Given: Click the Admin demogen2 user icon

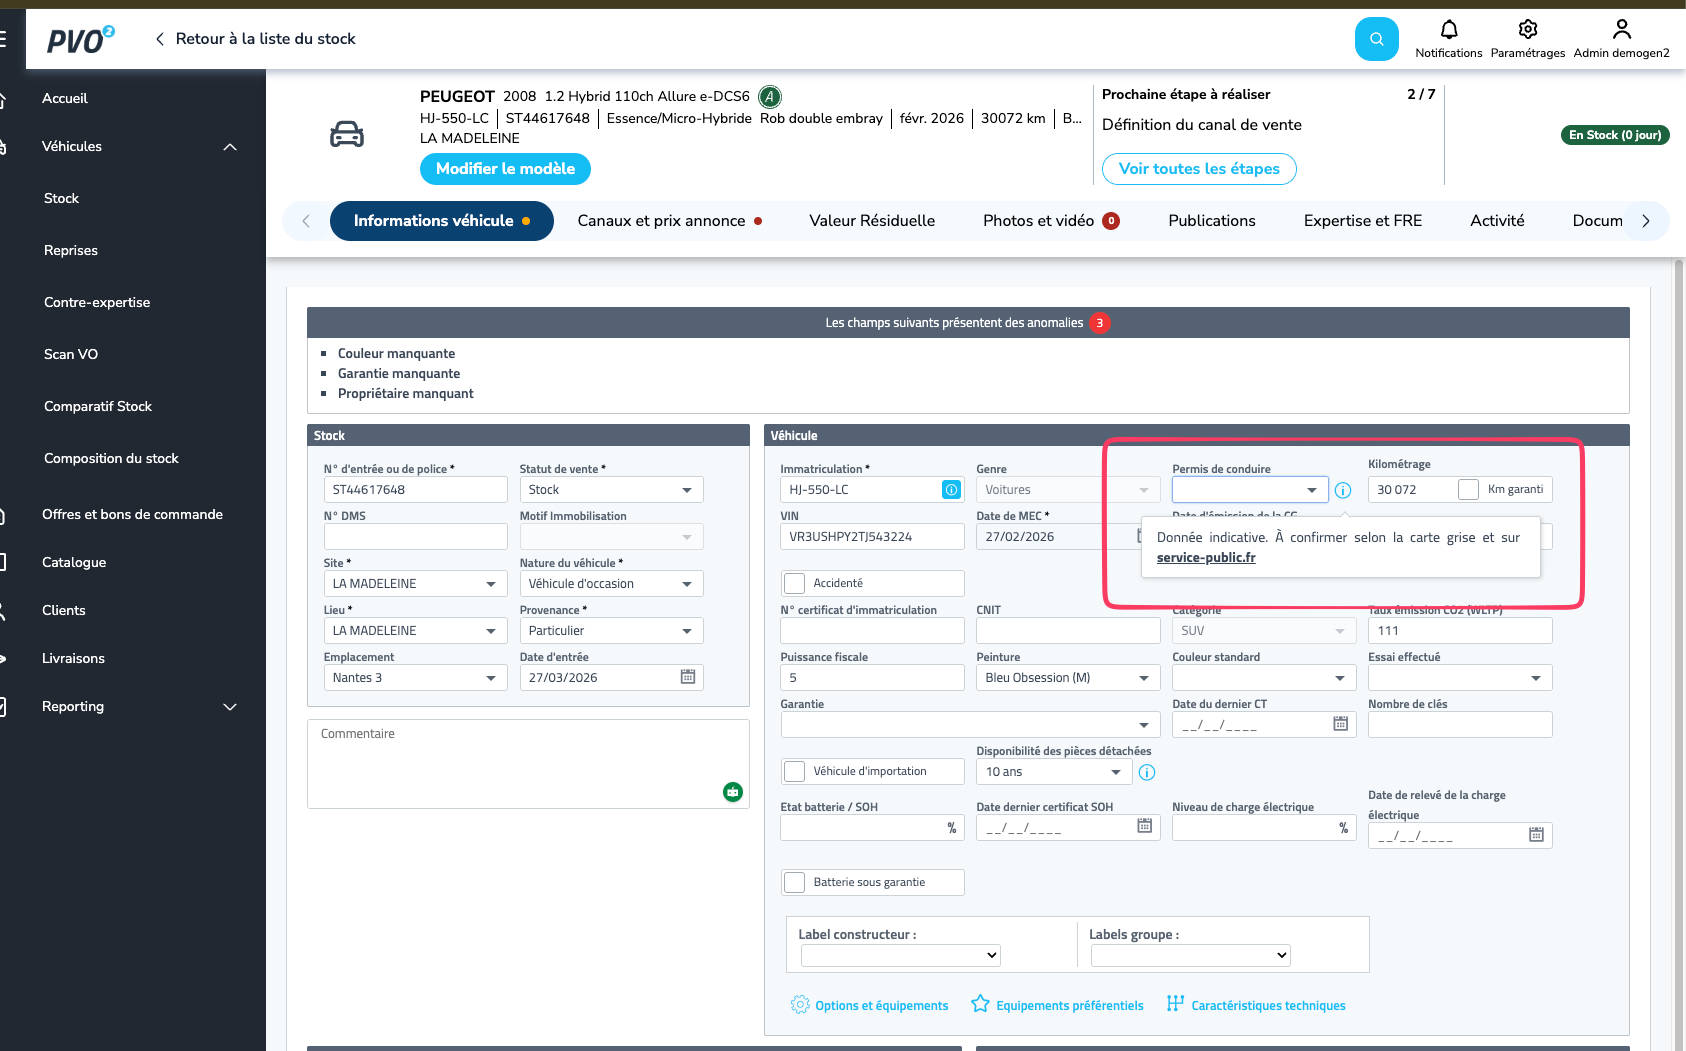Looking at the screenshot, I should point(1621,29).
